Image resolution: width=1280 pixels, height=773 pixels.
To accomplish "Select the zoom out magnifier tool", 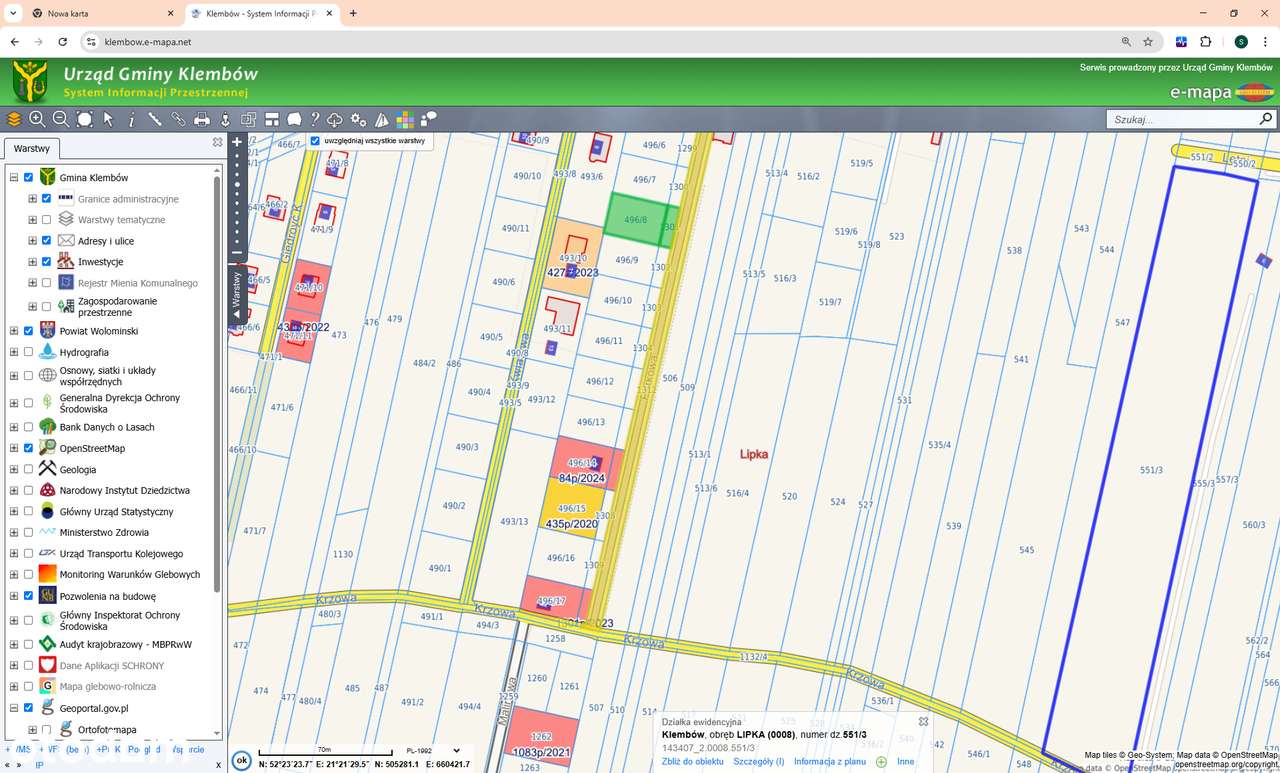I will click(61, 119).
